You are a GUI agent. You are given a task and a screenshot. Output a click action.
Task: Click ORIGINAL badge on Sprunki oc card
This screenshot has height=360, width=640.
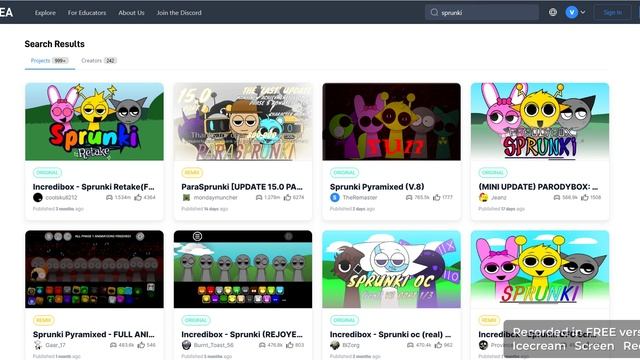(x=344, y=320)
